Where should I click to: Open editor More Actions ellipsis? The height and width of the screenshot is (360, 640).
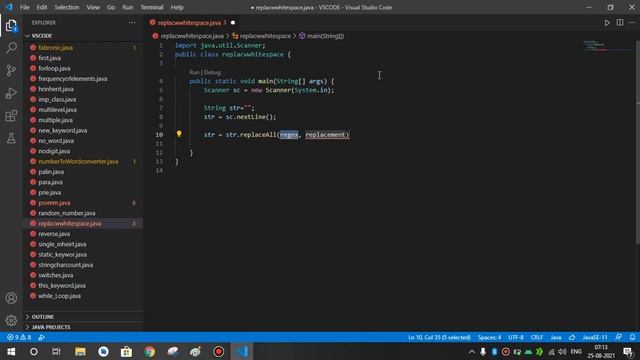coord(632,23)
